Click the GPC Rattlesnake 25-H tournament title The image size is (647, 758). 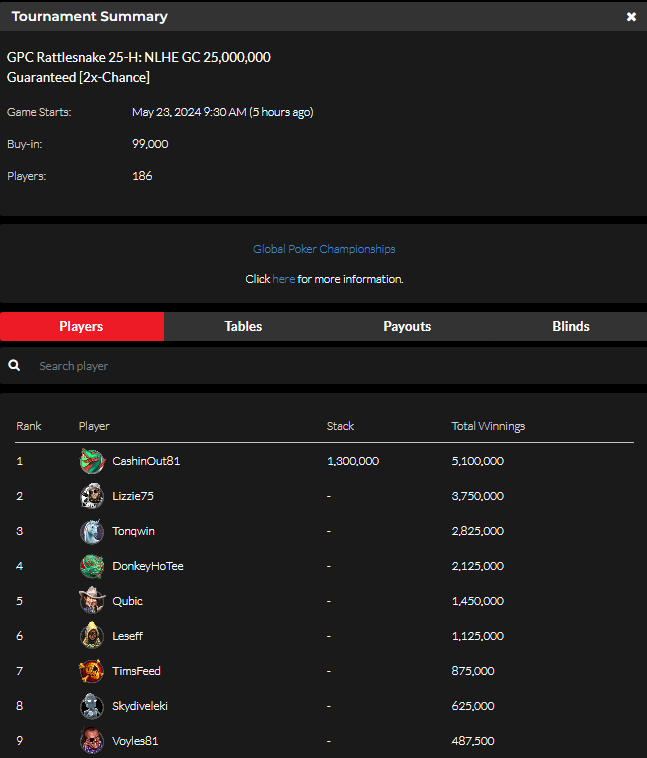click(x=139, y=67)
